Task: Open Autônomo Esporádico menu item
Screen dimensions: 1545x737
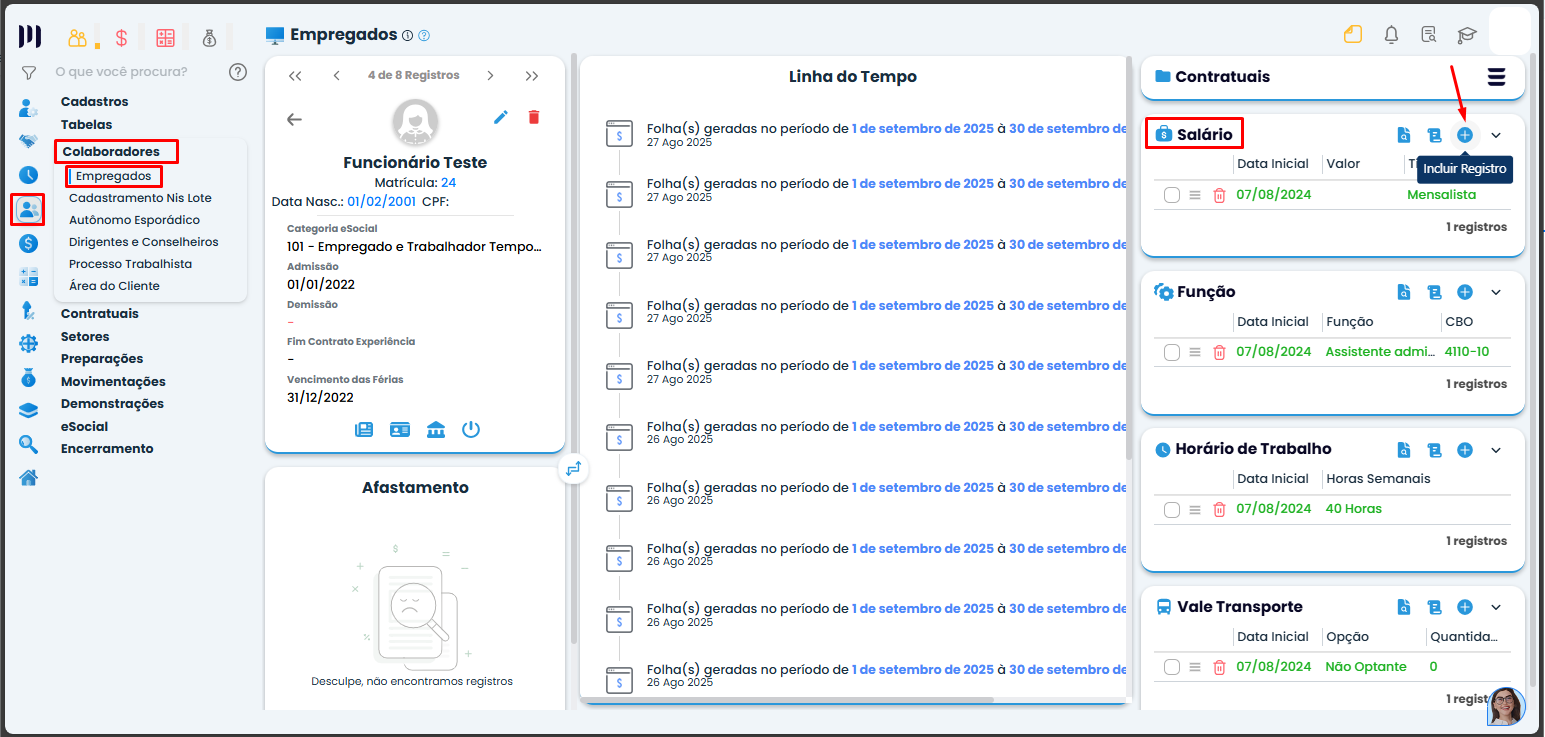Action: (134, 220)
